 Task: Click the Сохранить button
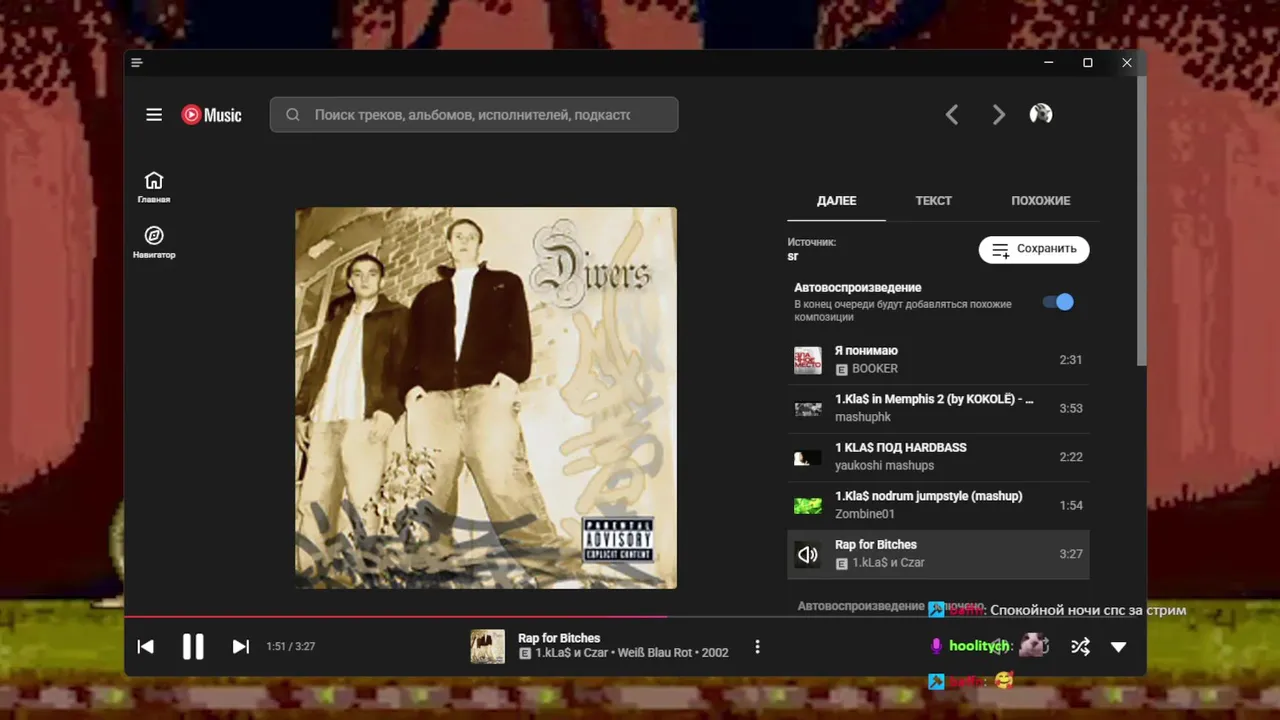pos(1034,249)
